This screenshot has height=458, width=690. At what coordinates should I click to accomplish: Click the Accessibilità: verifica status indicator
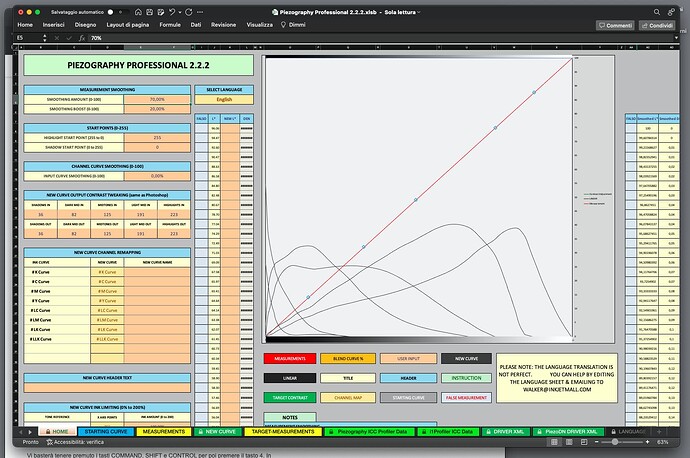pyautogui.click(x=75, y=442)
